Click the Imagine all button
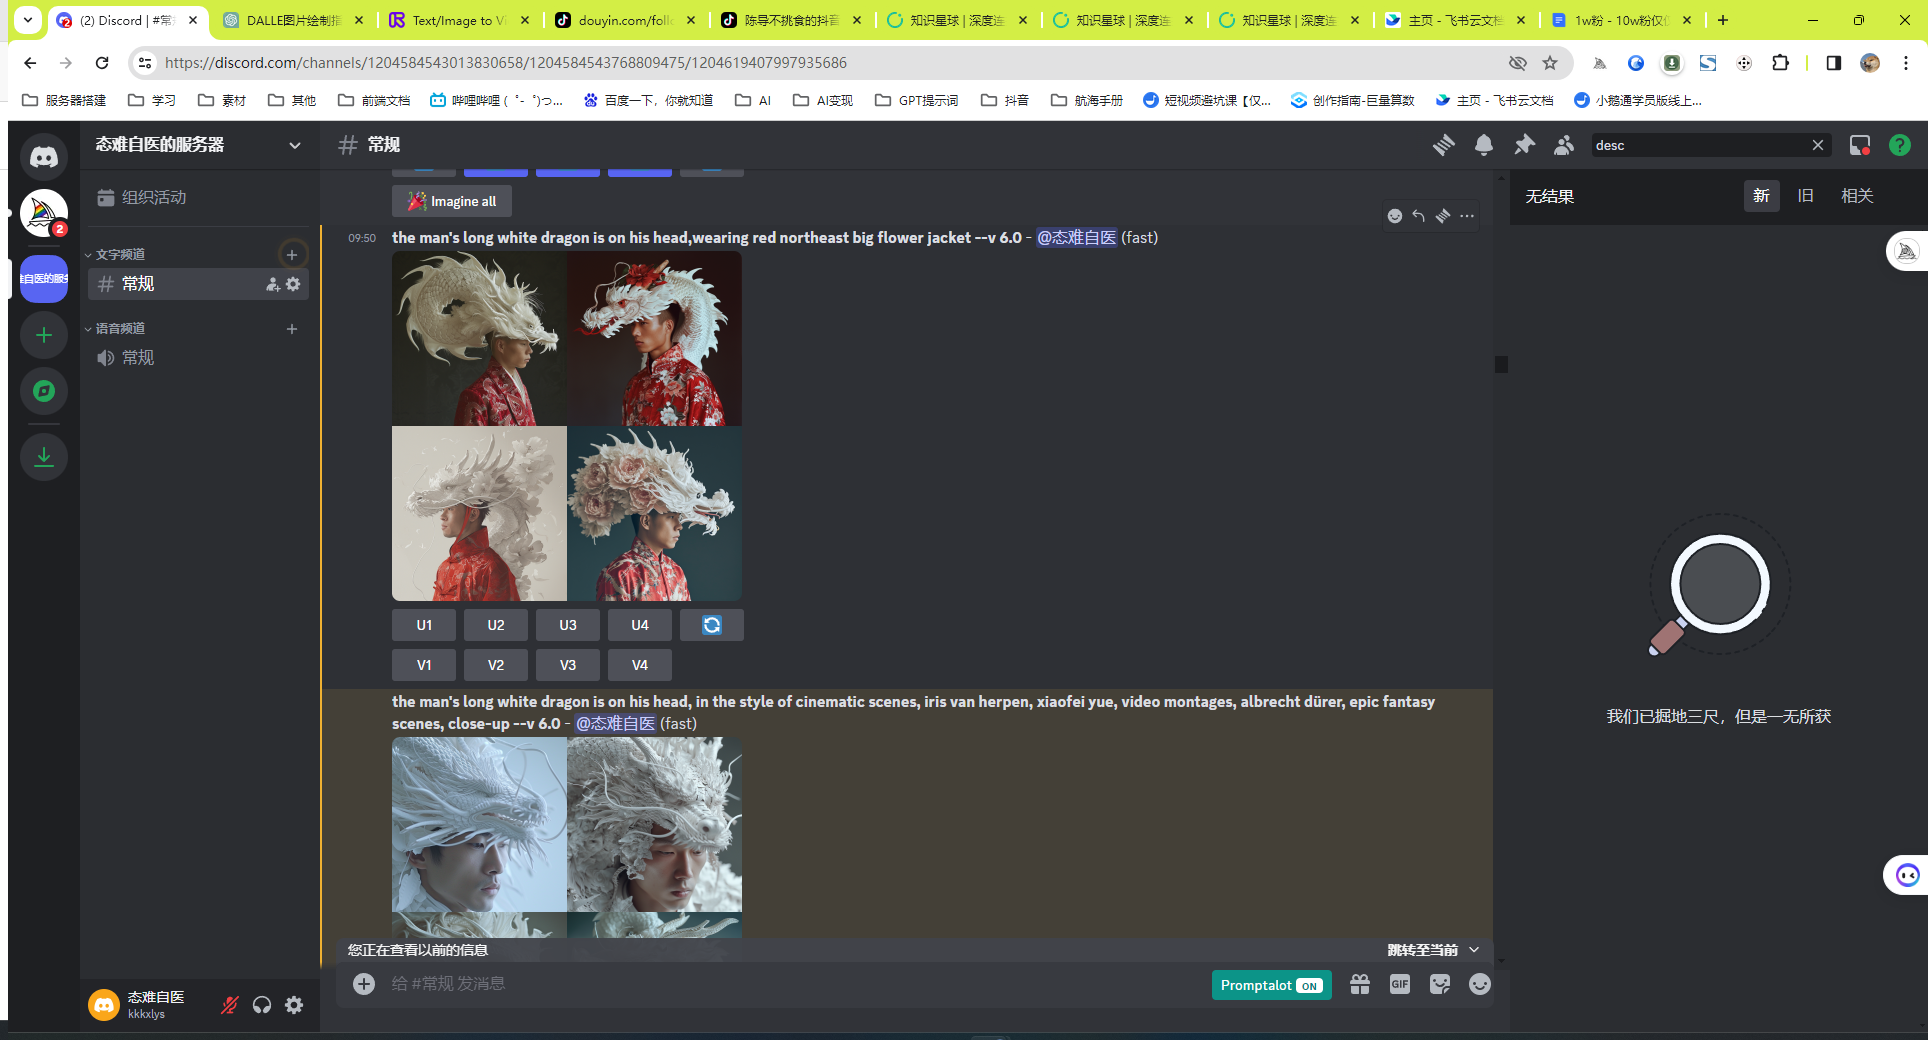 tap(452, 201)
